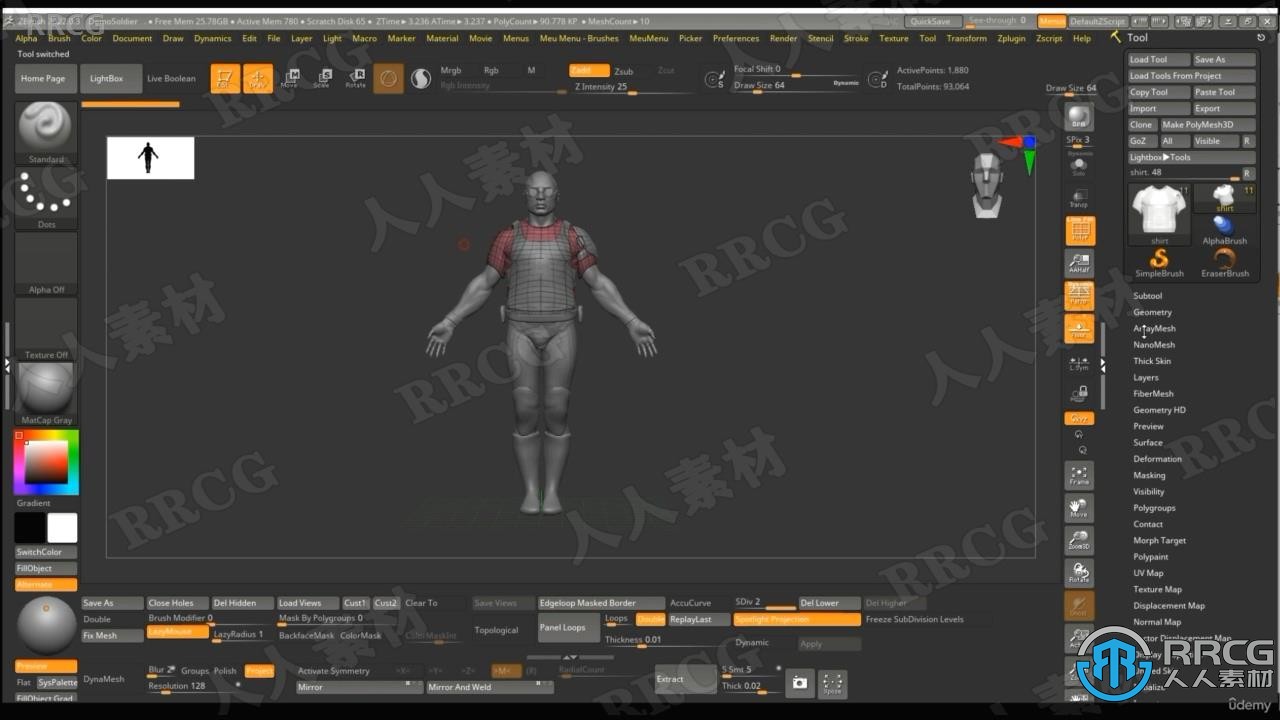
Task: Click the Frame view icon
Action: pyautogui.click(x=1079, y=475)
